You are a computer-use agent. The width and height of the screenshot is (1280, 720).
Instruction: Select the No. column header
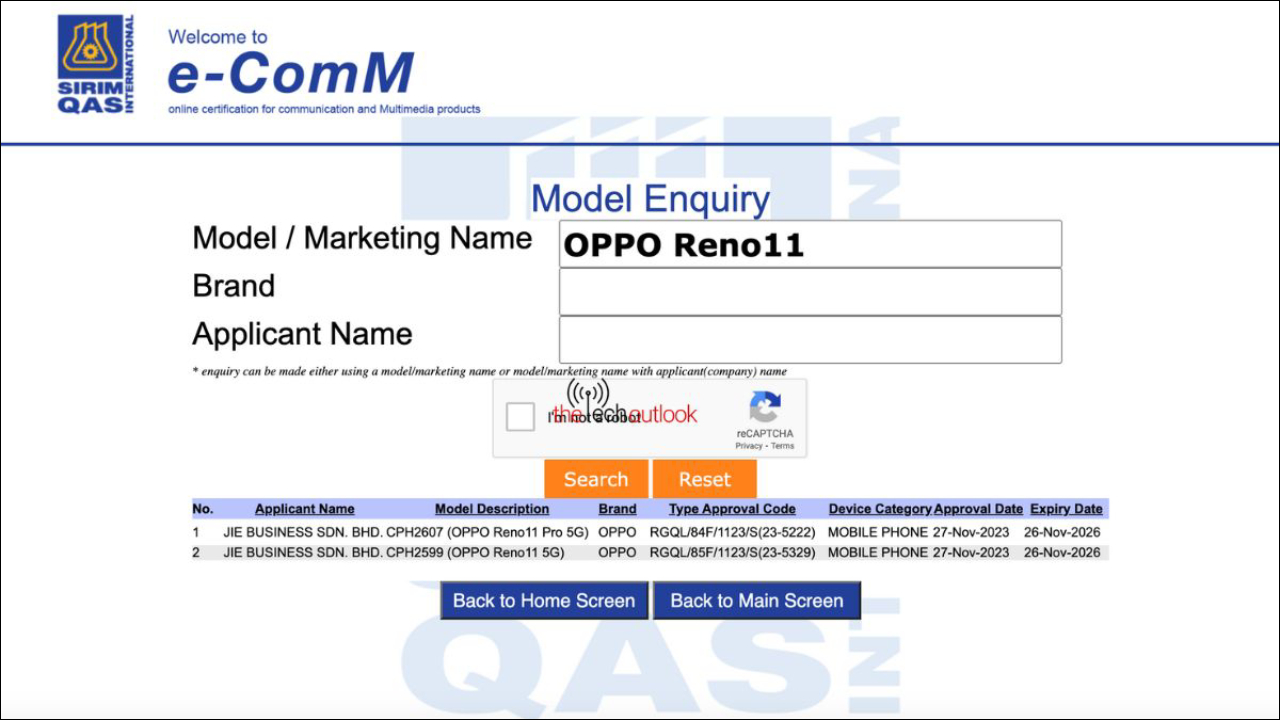203,509
